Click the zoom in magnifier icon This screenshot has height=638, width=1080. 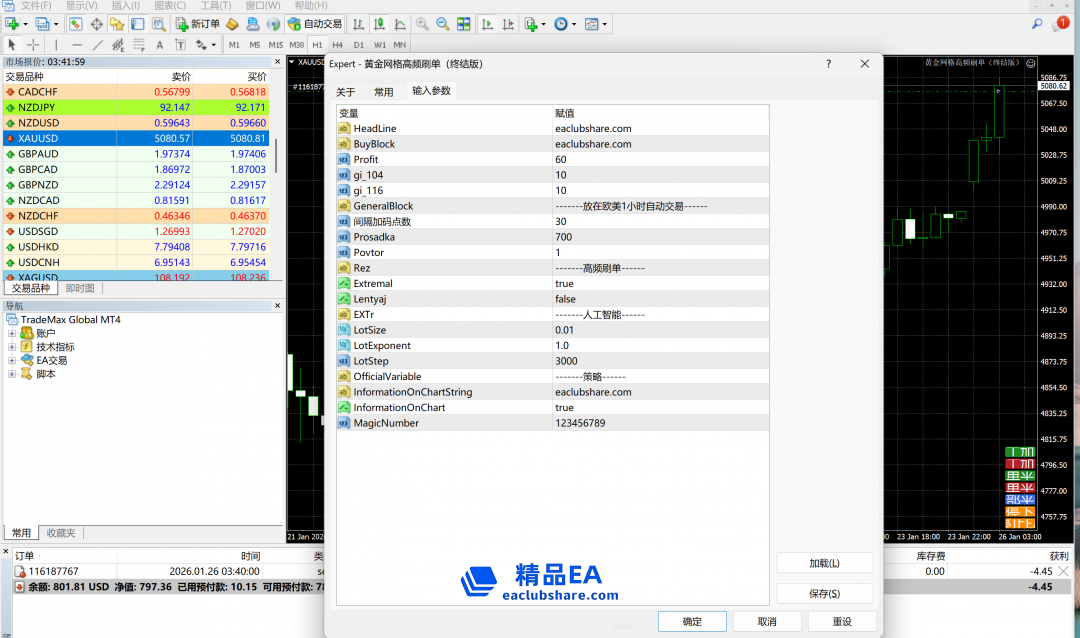tap(422, 24)
